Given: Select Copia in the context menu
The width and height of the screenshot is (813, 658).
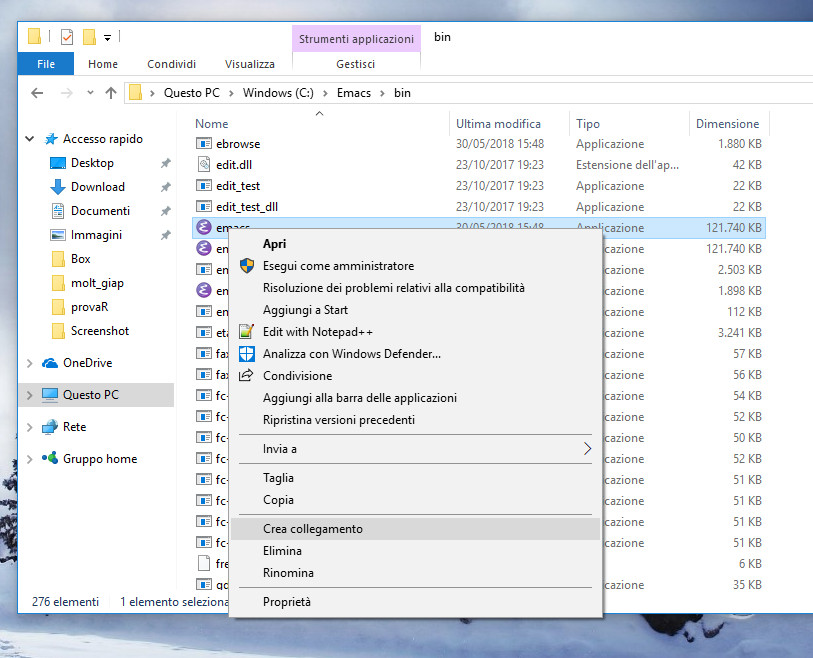Looking at the screenshot, I should (x=415, y=500).
